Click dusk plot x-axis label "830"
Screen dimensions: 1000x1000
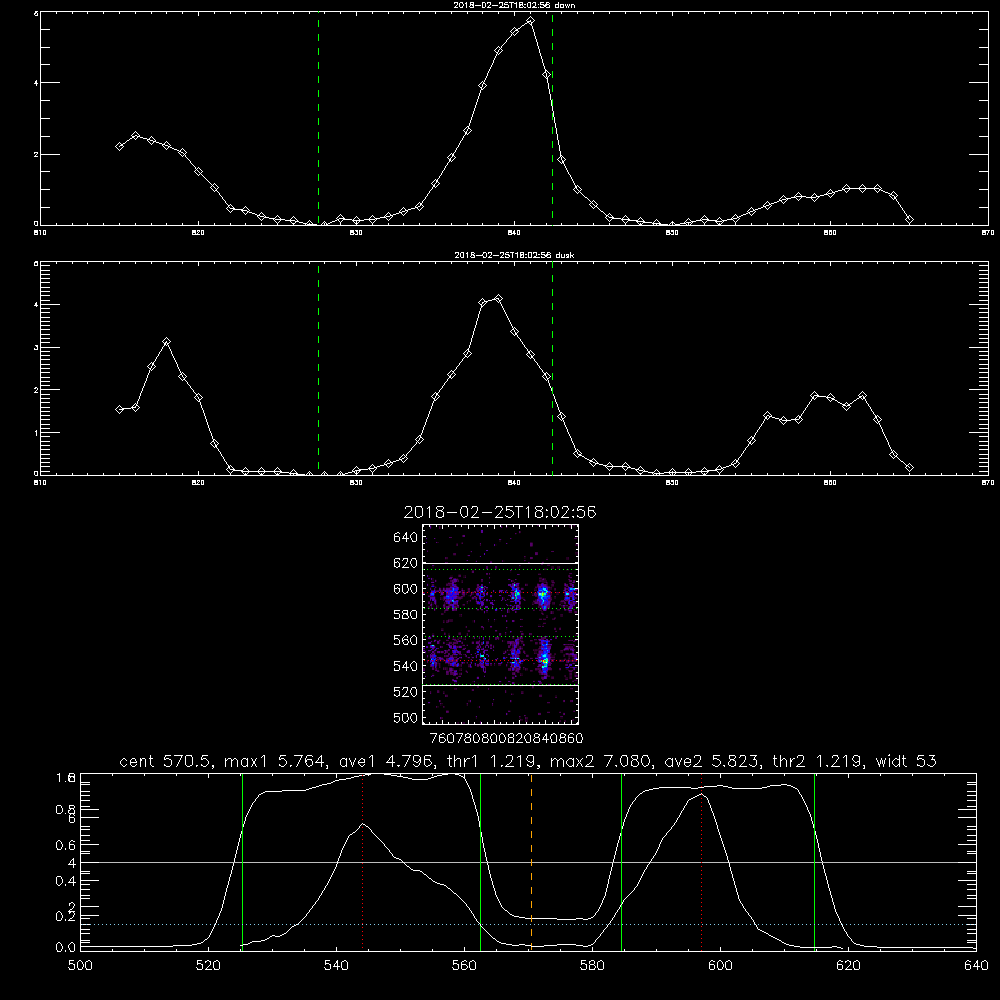tap(356, 483)
